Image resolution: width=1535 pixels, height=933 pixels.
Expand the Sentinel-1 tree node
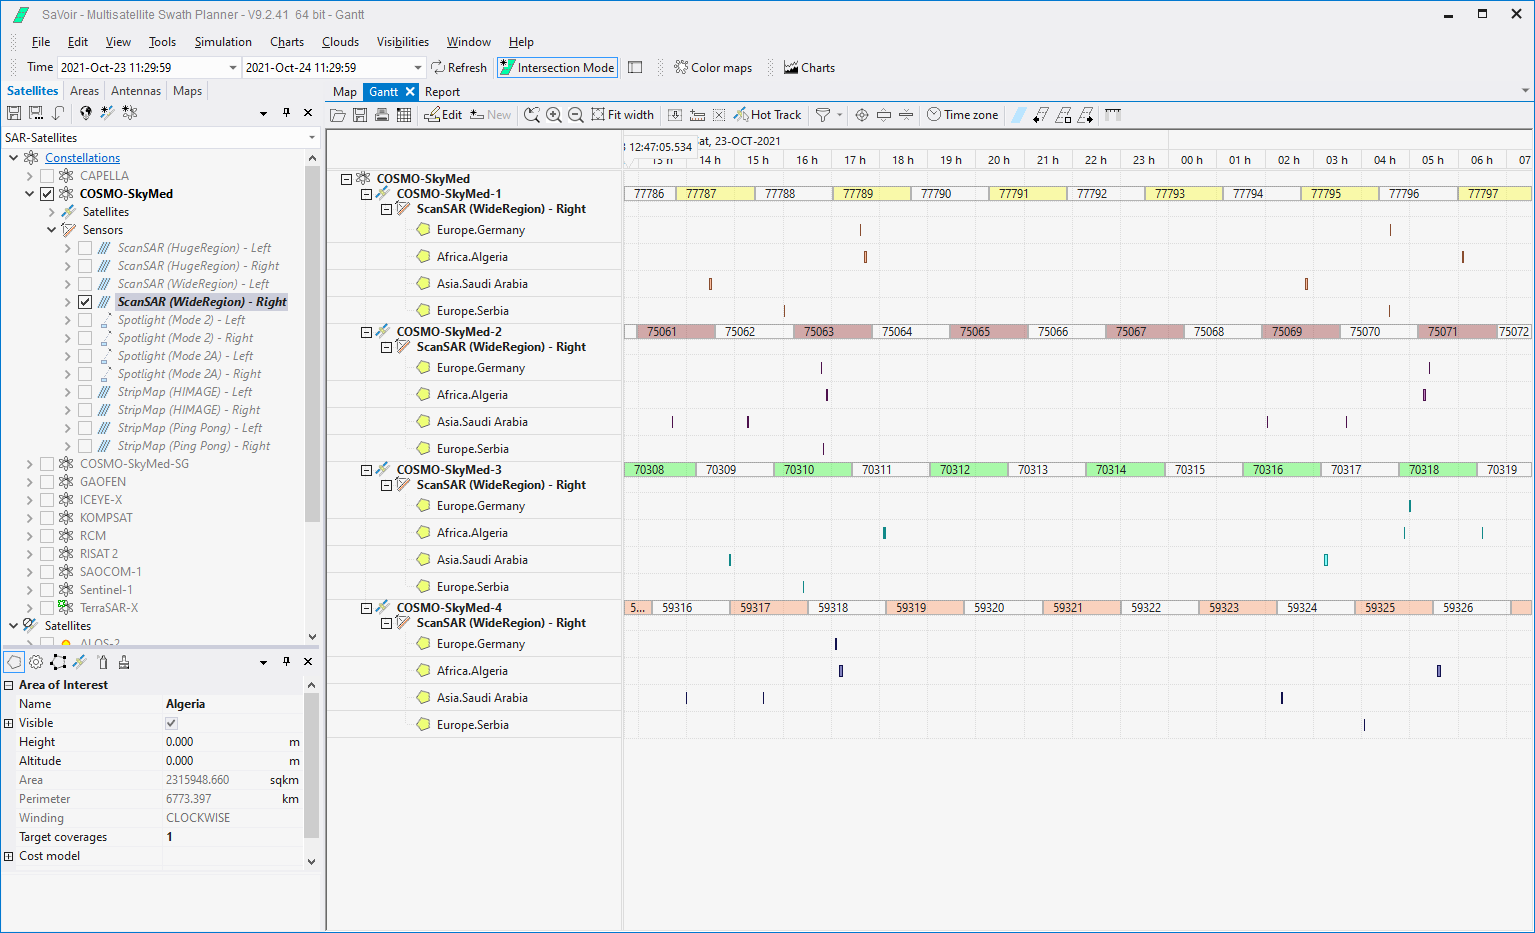click(30, 590)
